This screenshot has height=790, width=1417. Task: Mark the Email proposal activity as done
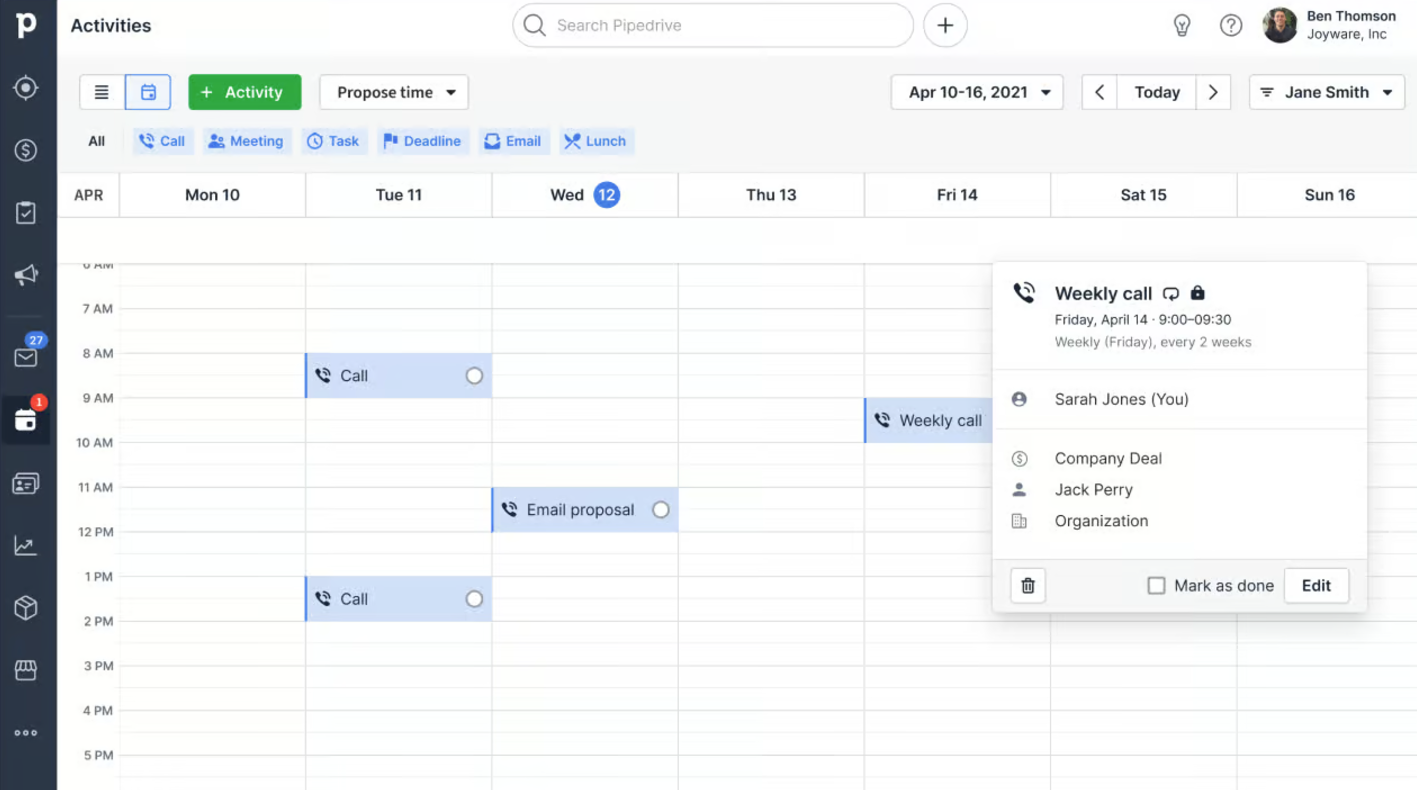click(661, 510)
